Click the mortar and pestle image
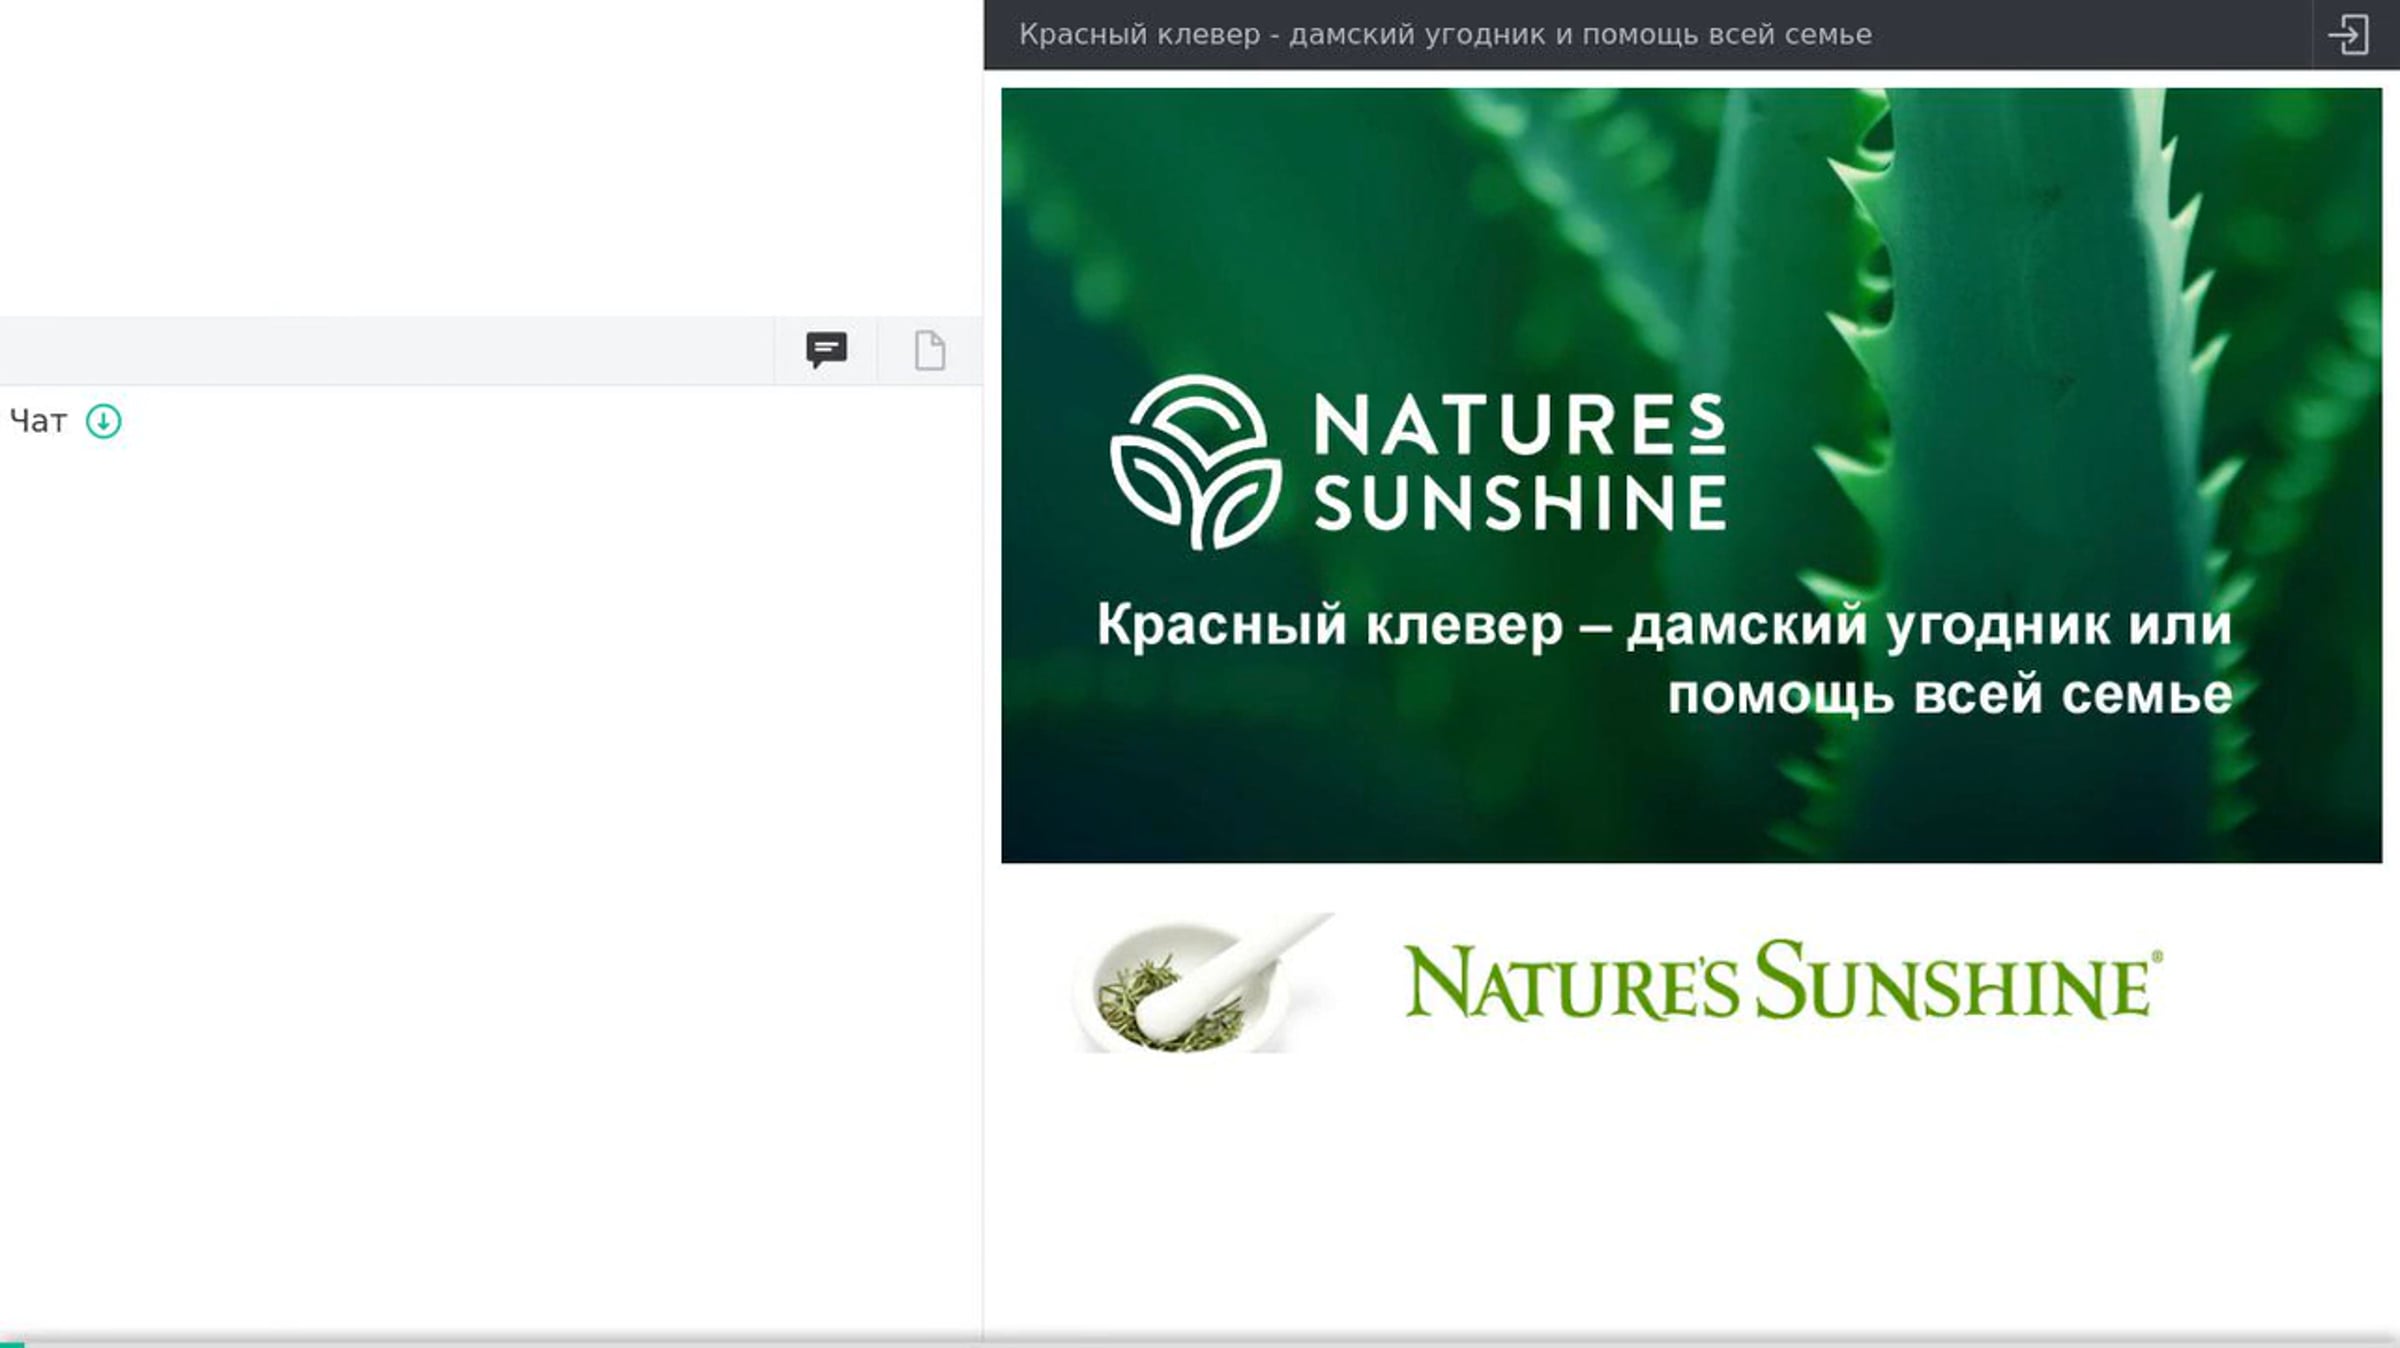Image resolution: width=2400 pixels, height=1348 pixels. point(1204,983)
